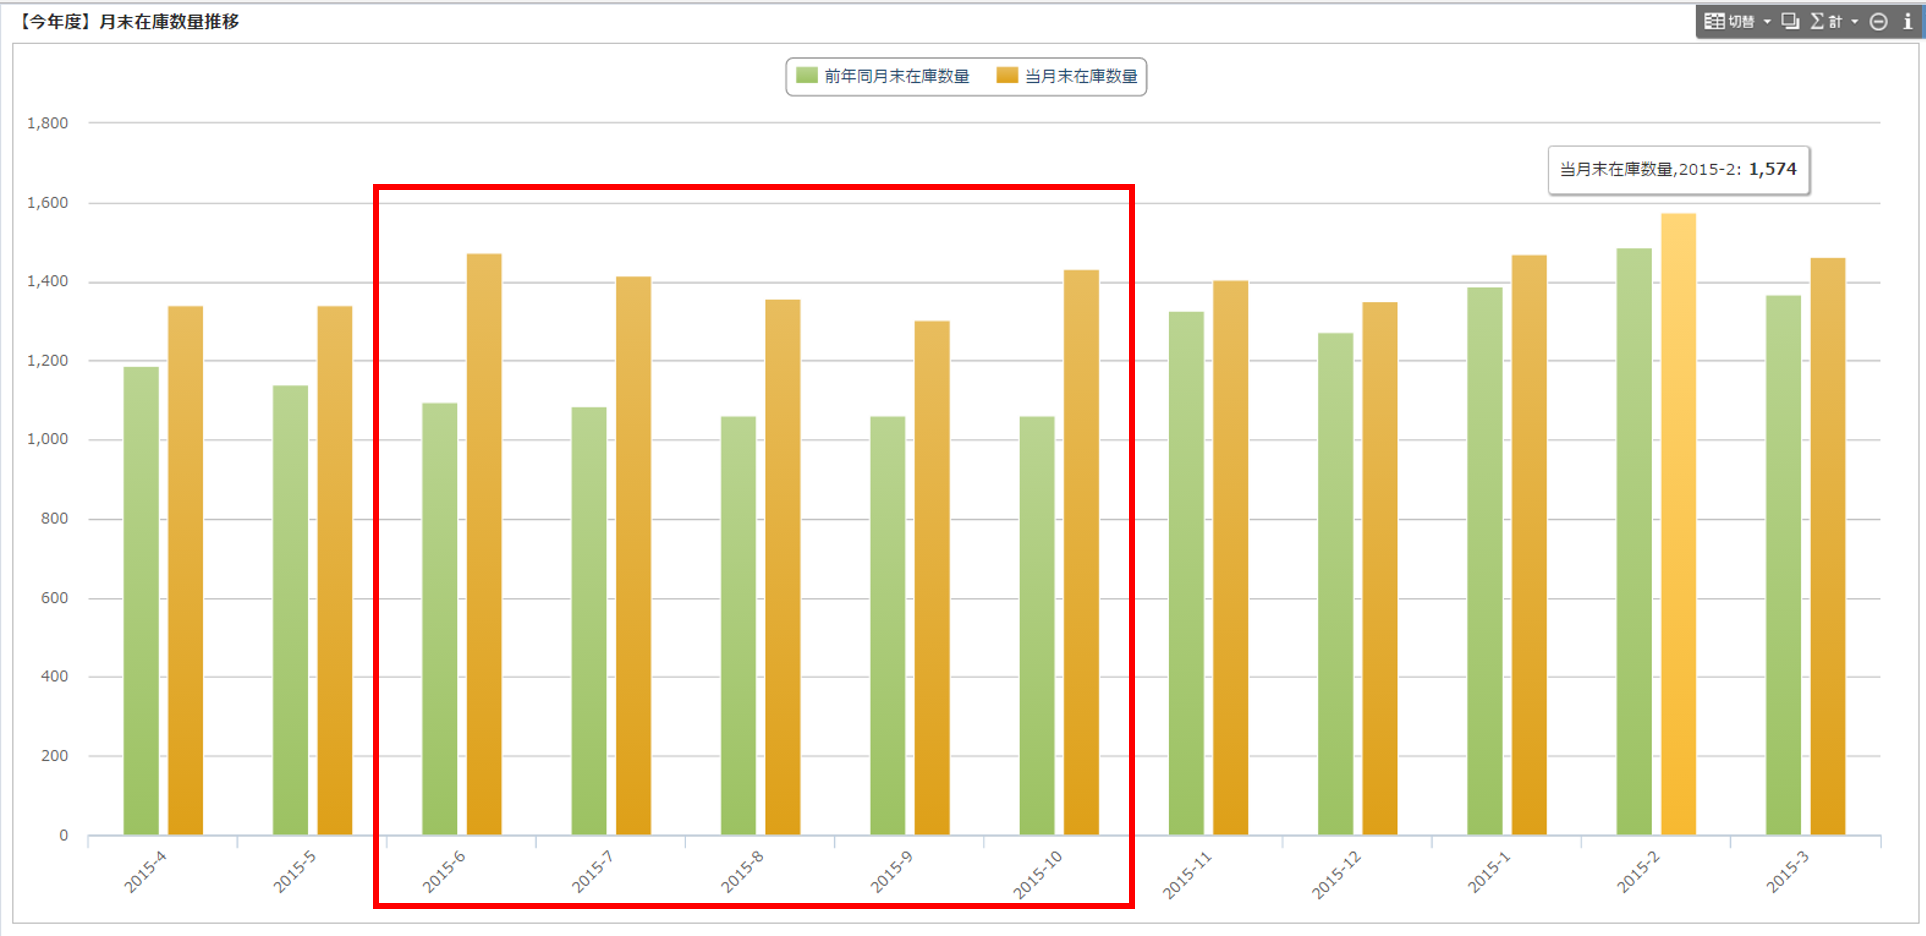Click the y-axis value 800

click(55, 518)
